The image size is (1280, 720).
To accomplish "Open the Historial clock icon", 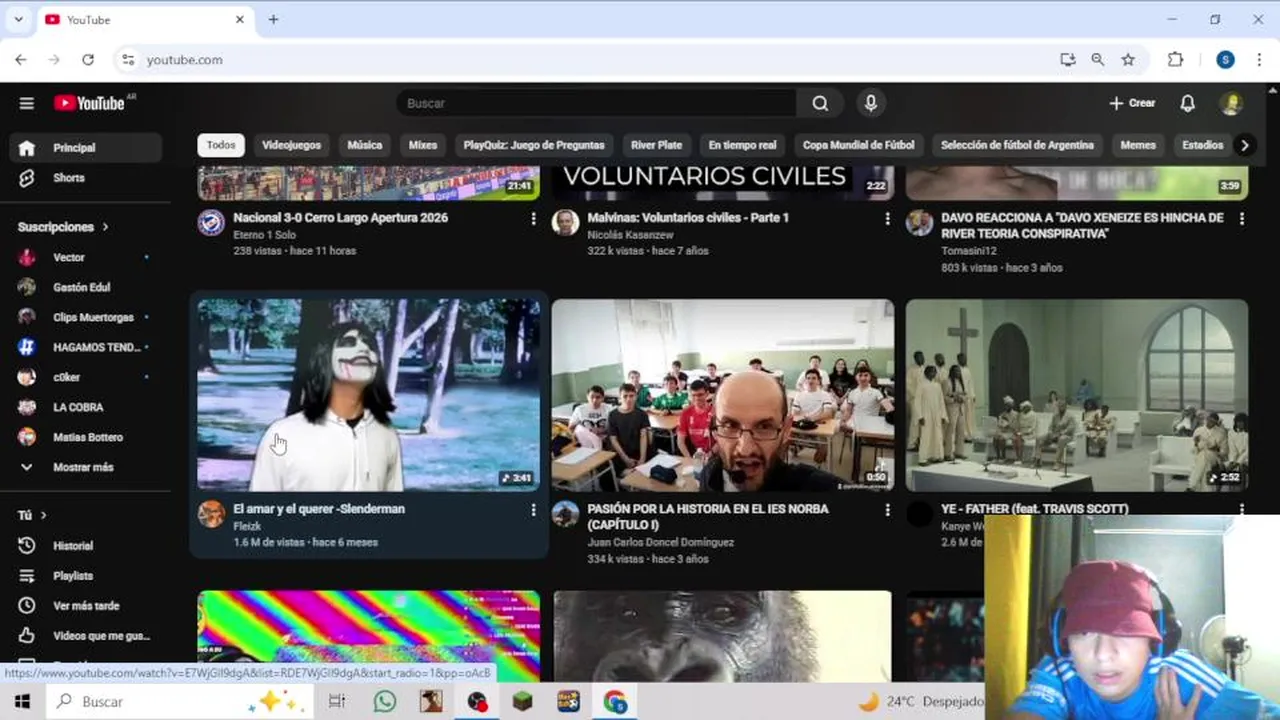I will (x=27, y=546).
